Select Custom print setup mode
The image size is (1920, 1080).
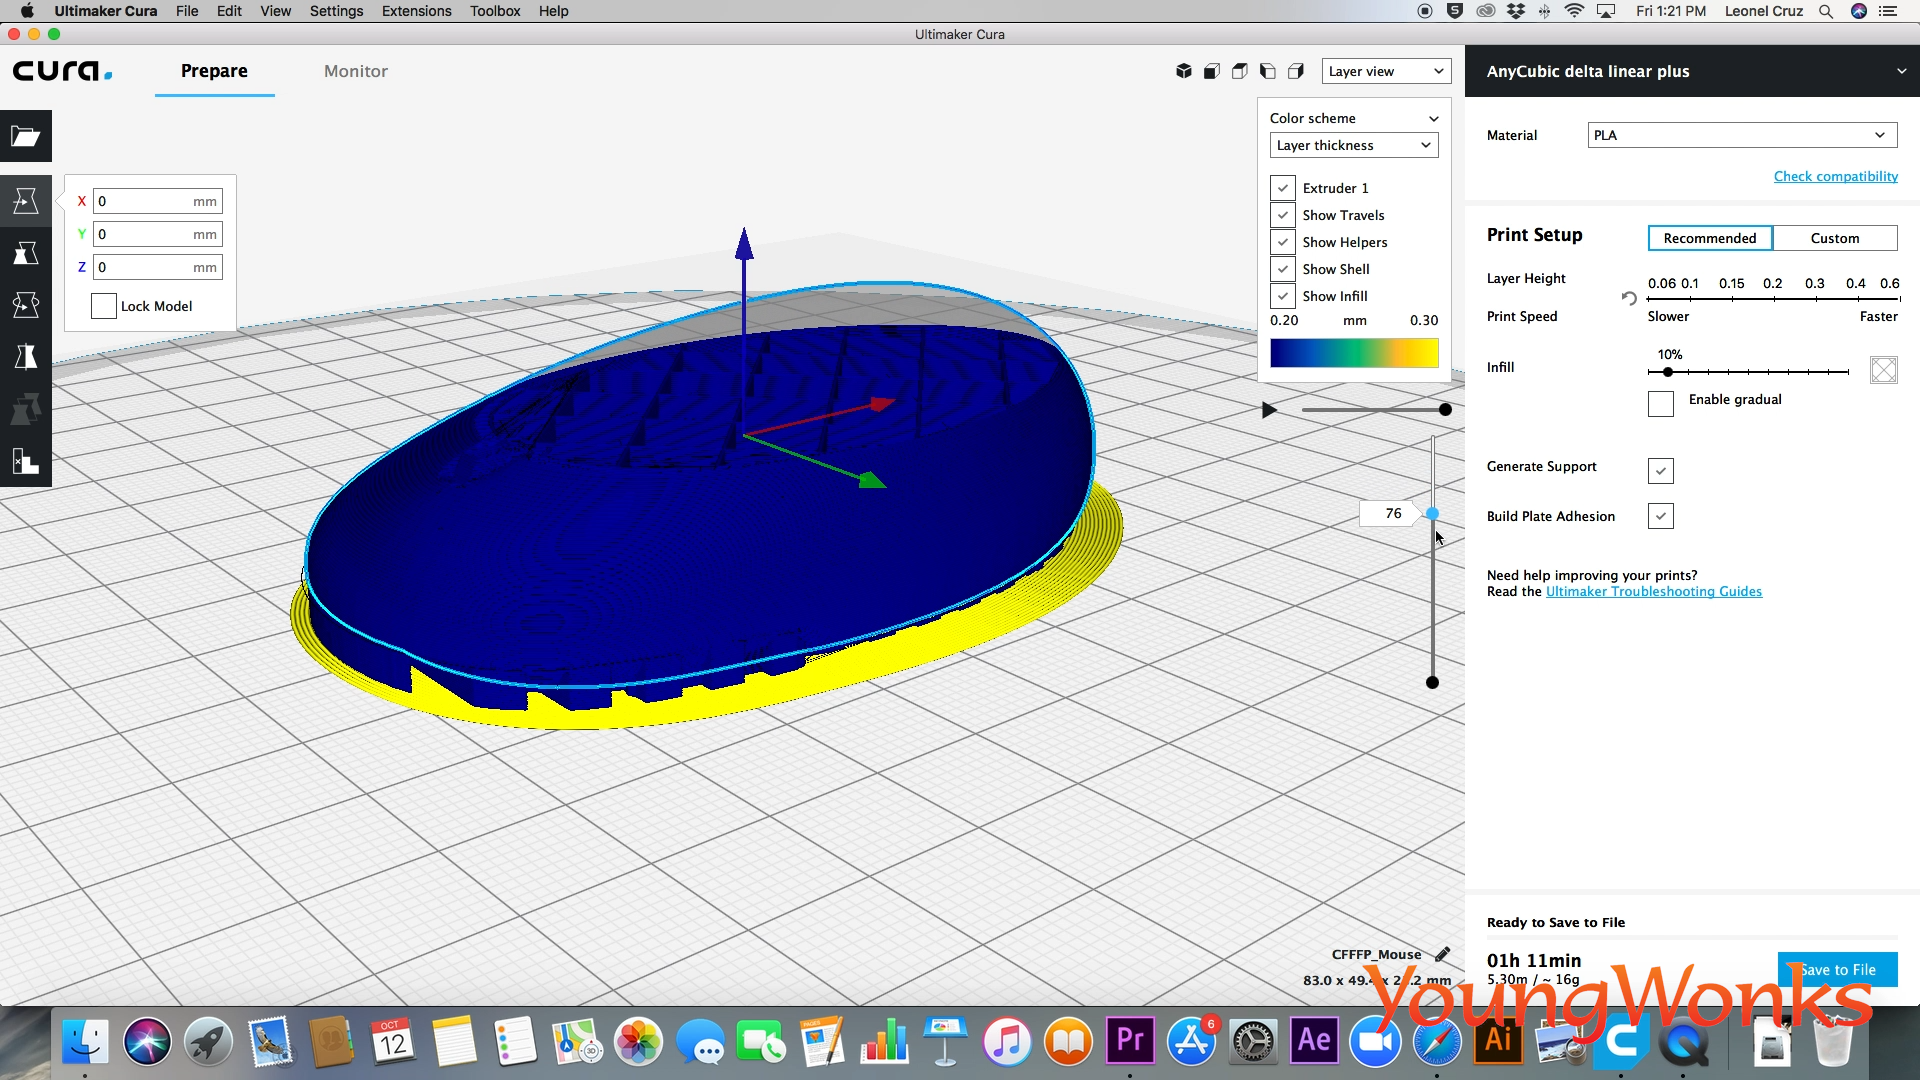tap(1835, 238)
